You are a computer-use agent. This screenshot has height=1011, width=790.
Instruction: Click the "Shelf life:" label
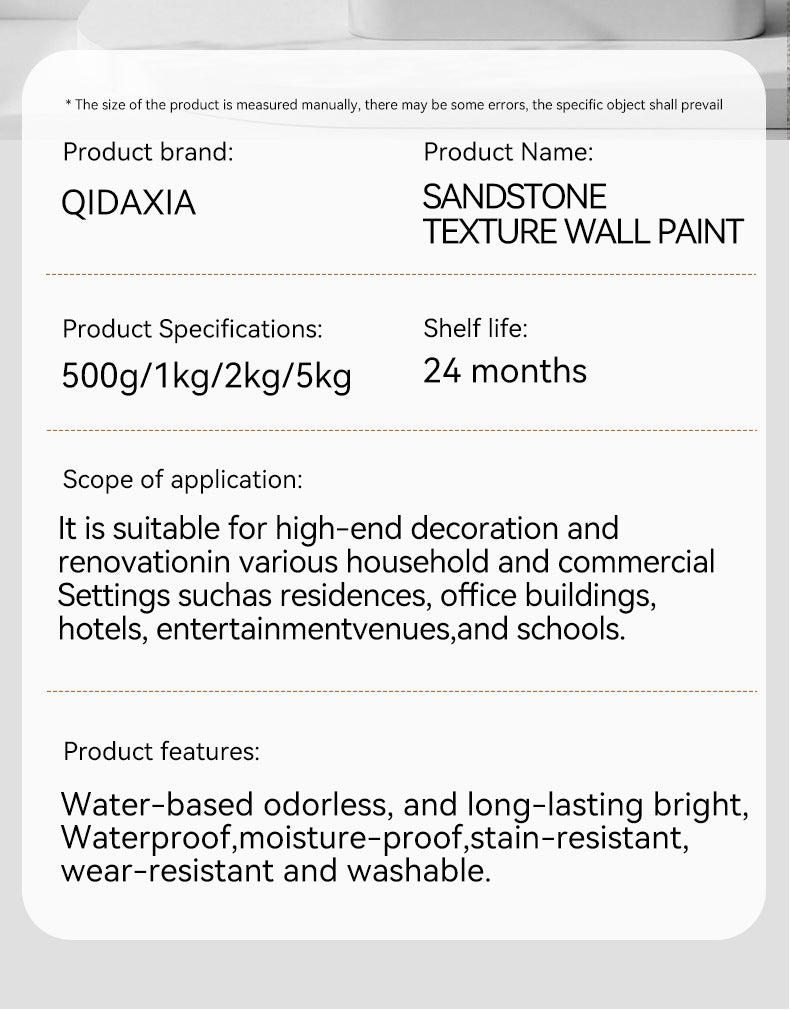click(475, 328)
